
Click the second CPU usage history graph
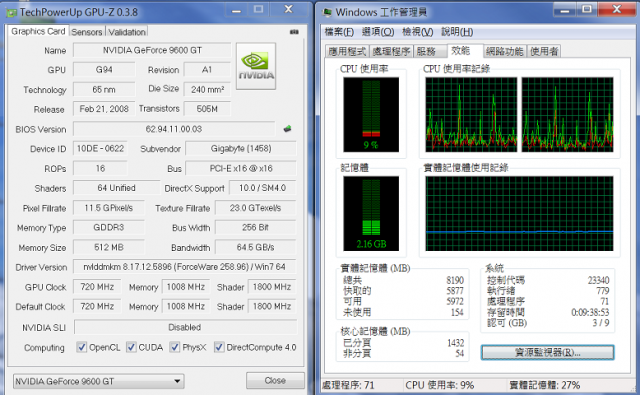click(567, 115)
